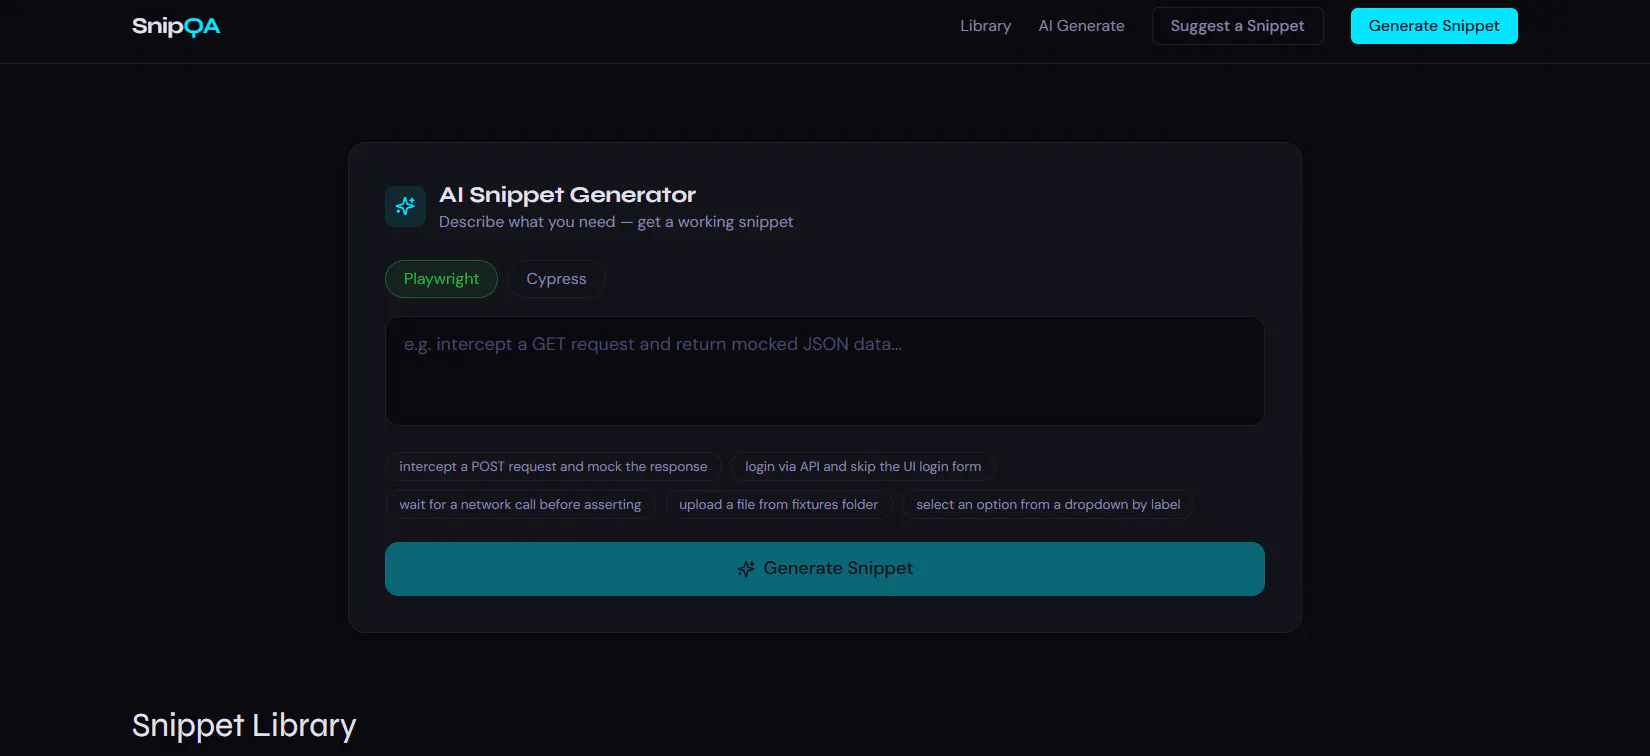Pick the 'intercept a POST request' suggestion chip
1650x756 pixels.
(553, 467)
